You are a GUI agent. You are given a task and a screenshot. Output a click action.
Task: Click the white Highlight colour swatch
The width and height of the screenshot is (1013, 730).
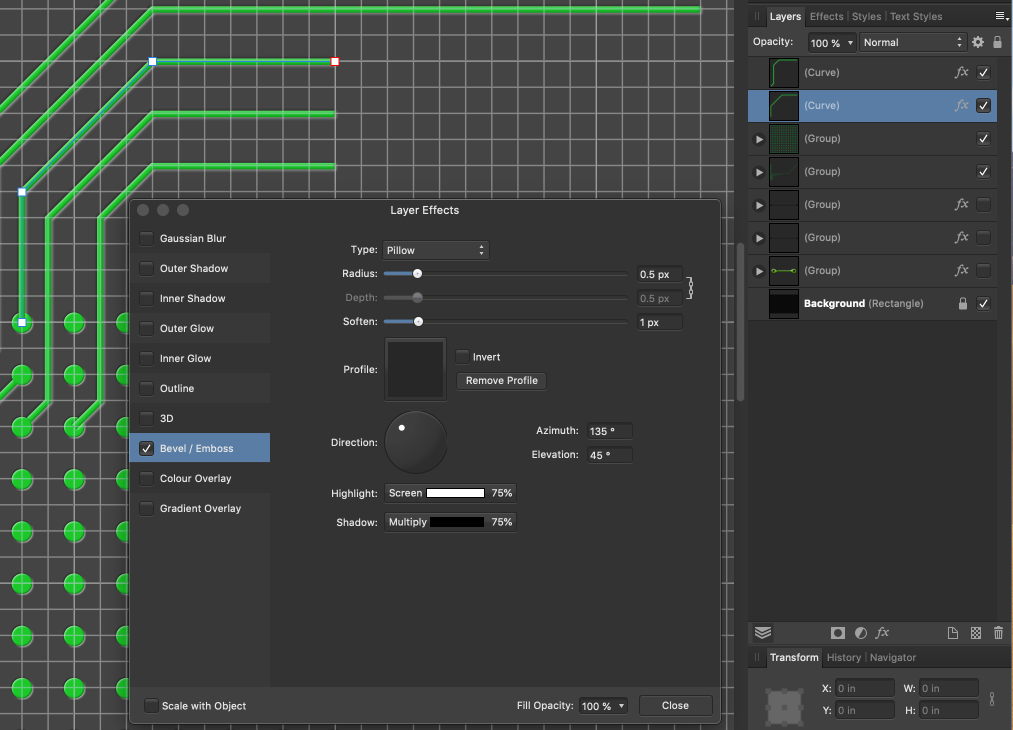coord(455,493)
